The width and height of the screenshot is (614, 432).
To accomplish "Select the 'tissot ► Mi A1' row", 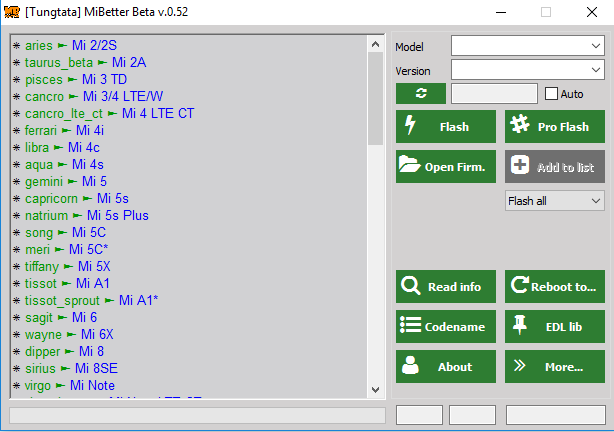I will (189, 284).
